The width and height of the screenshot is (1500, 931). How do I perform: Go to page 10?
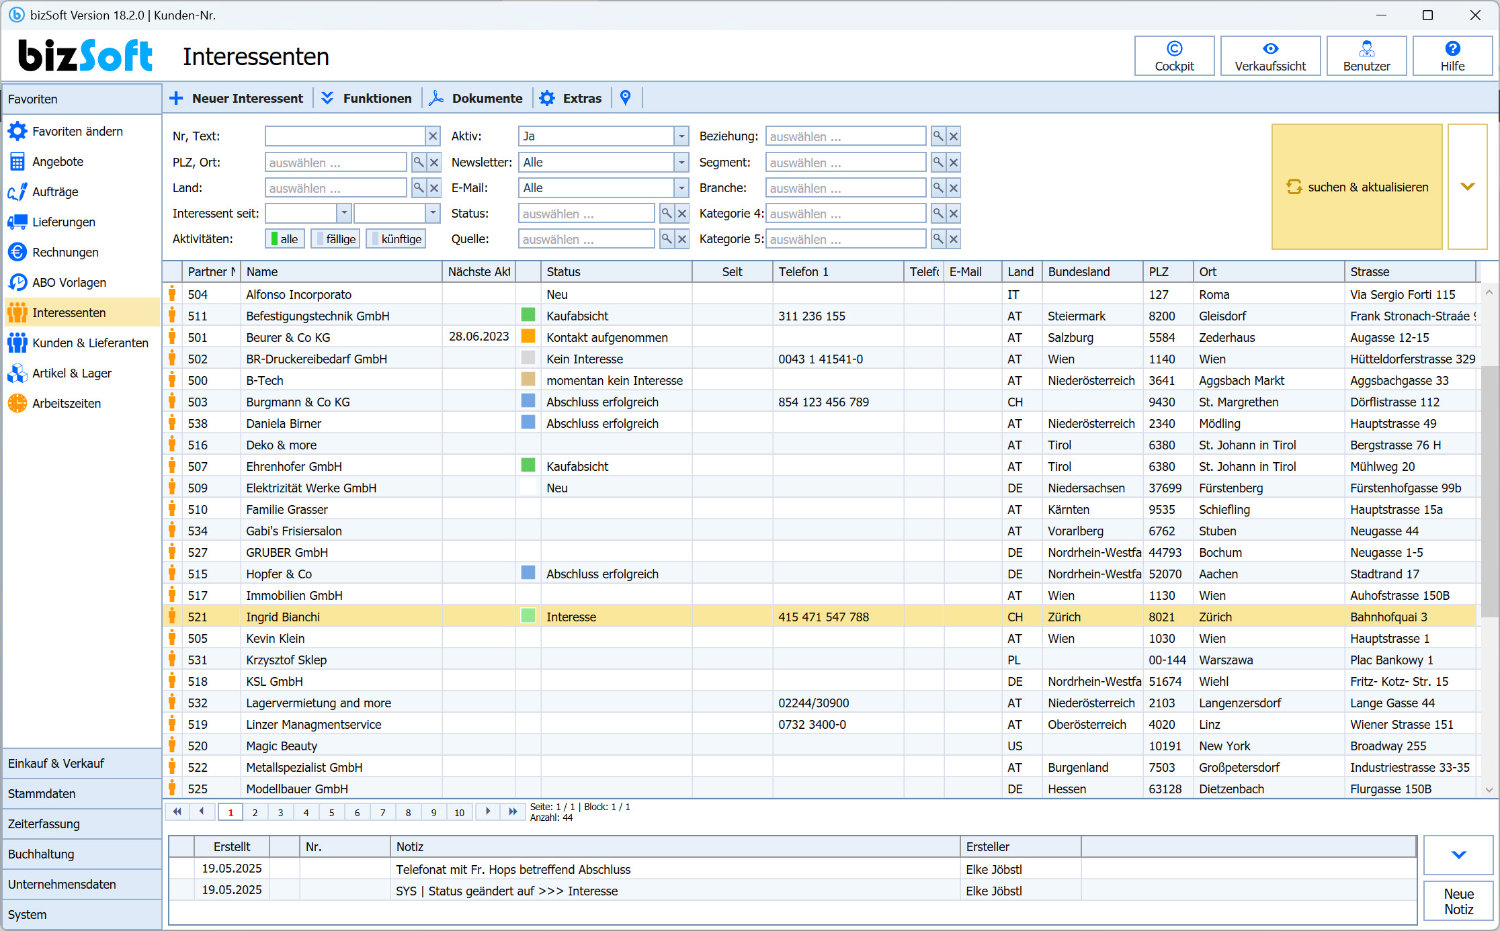click(459, 812)
